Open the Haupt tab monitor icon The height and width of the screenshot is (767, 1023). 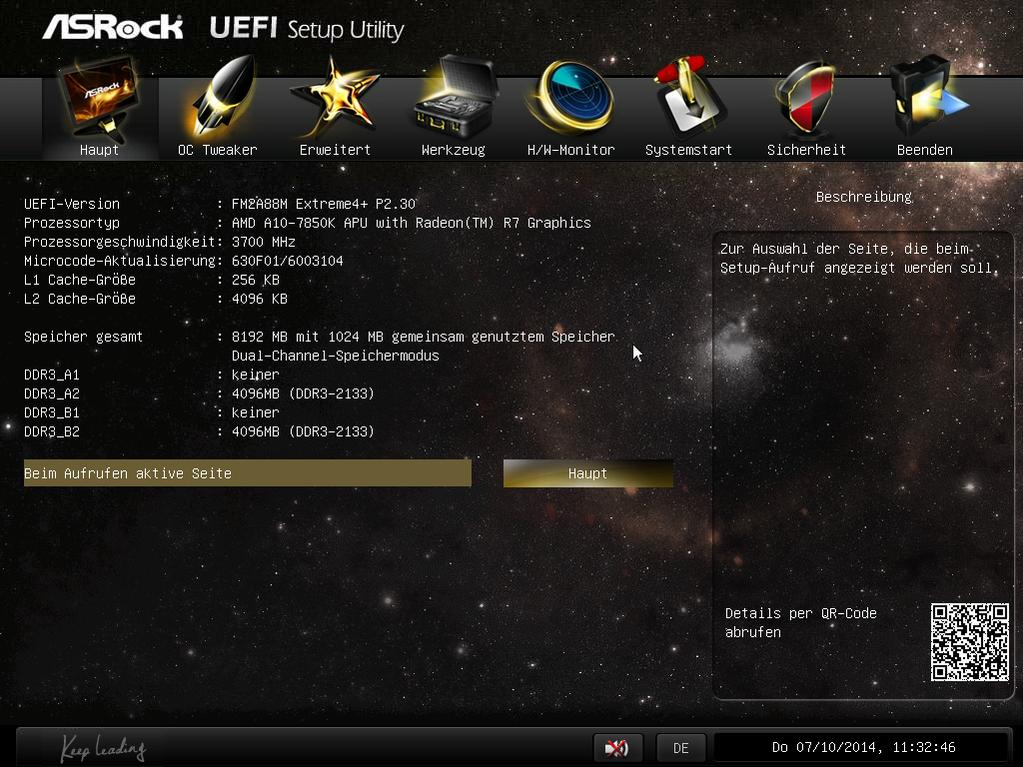(99, 98)
